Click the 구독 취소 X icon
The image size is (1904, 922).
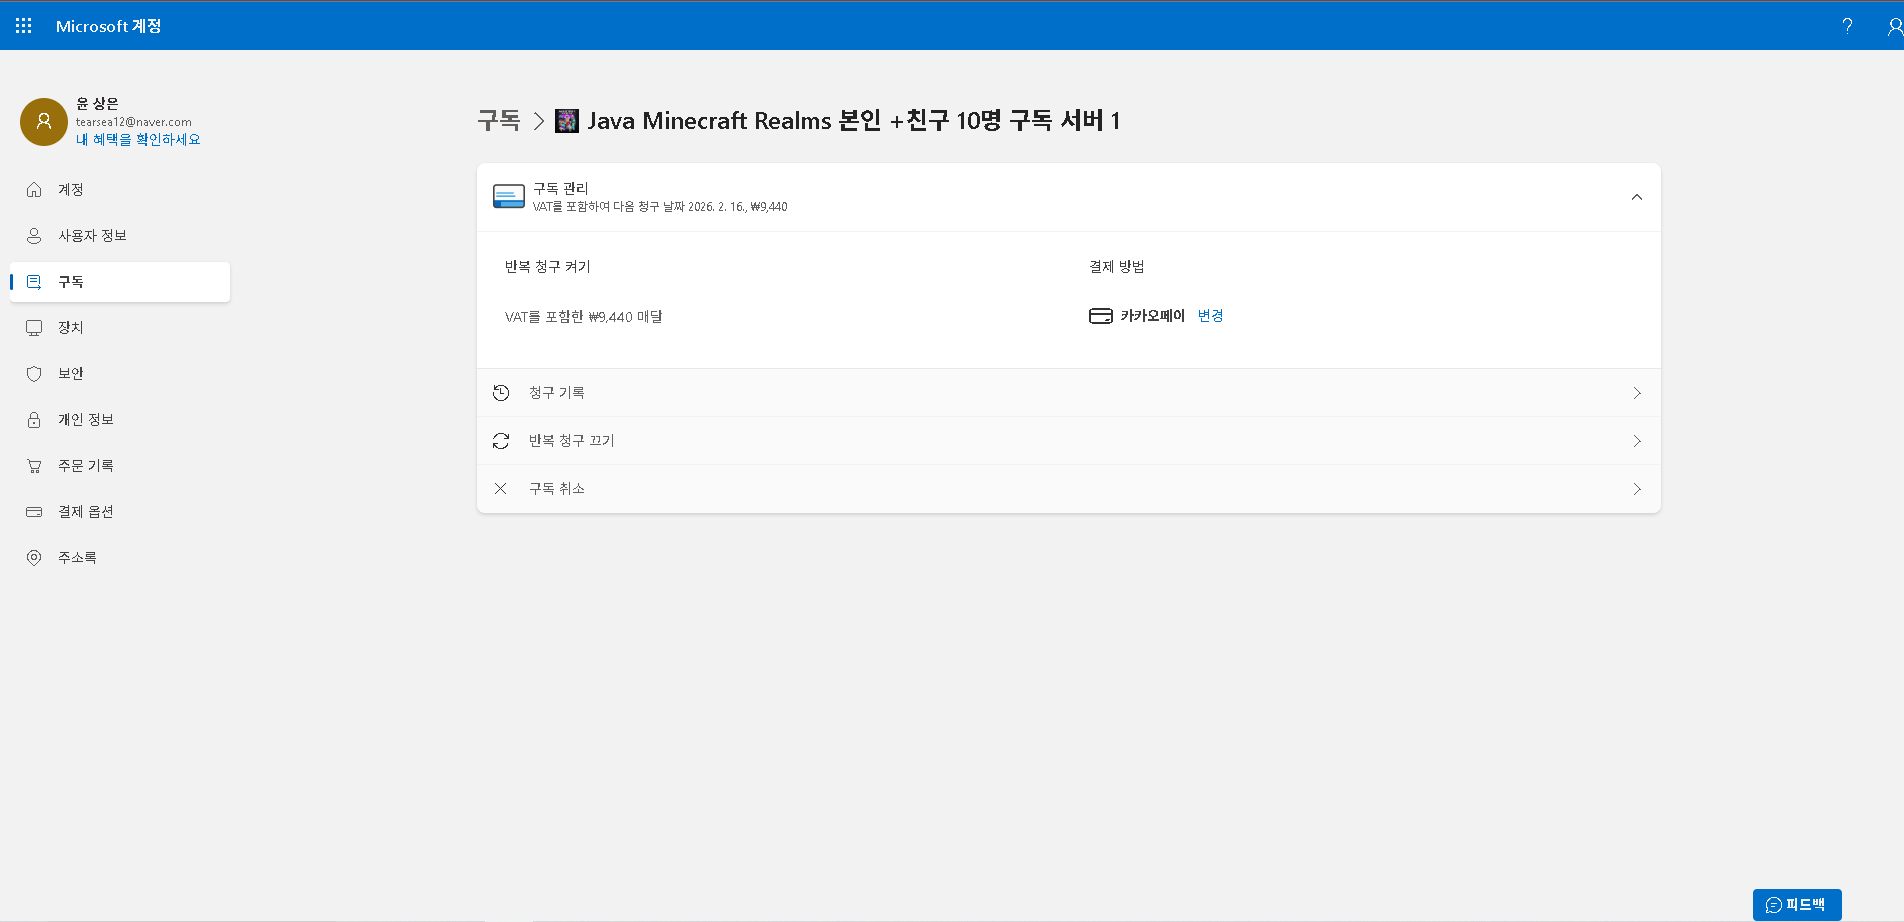coord(501,489)
